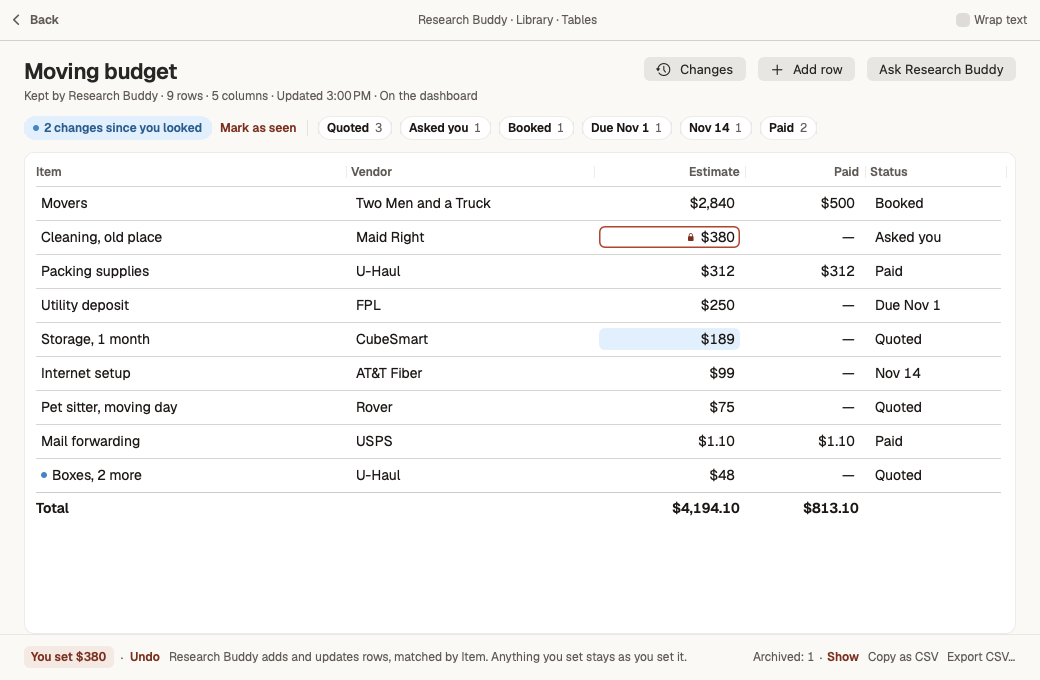Select the $2,840 estimate cell
The width and height of the screenshot is (1040, 680).
(x=712, y=203)
